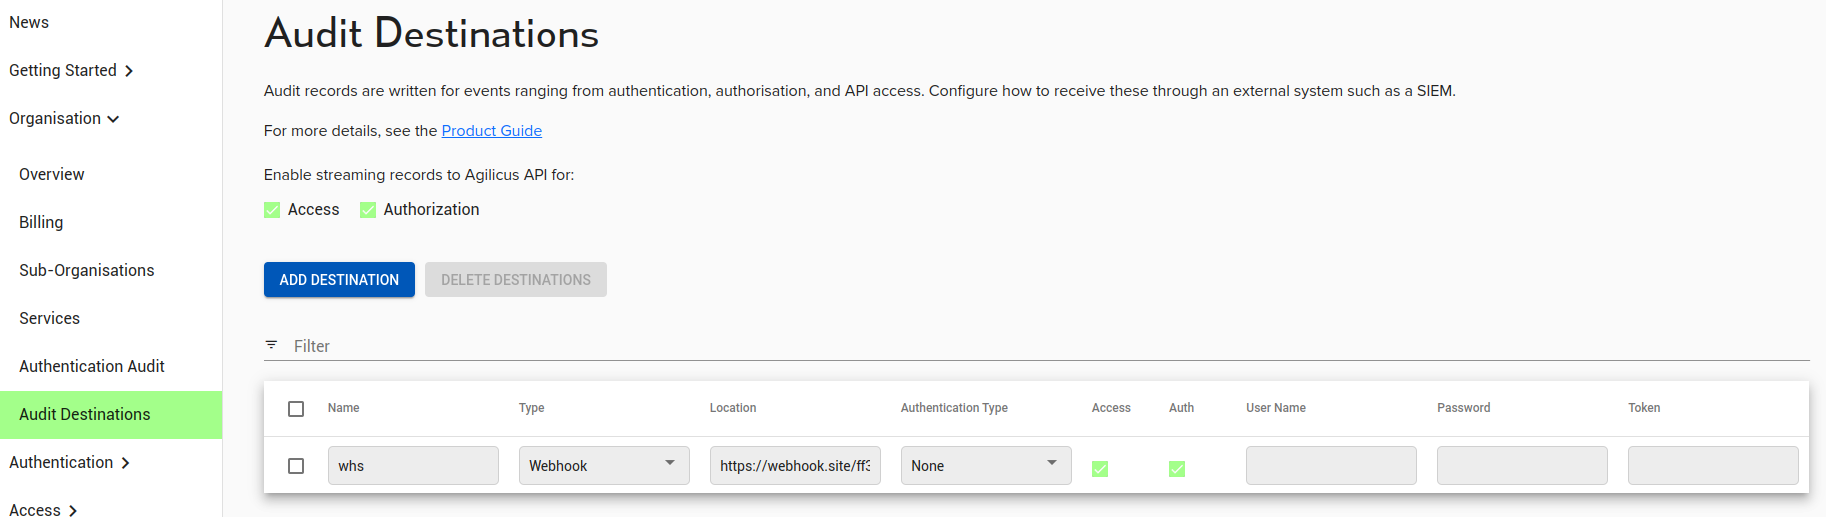The image size is (1826, 517).
Task: Toggle the Authorization streaming checkbox
Action: pyautogui.click(x=368, y=210)
